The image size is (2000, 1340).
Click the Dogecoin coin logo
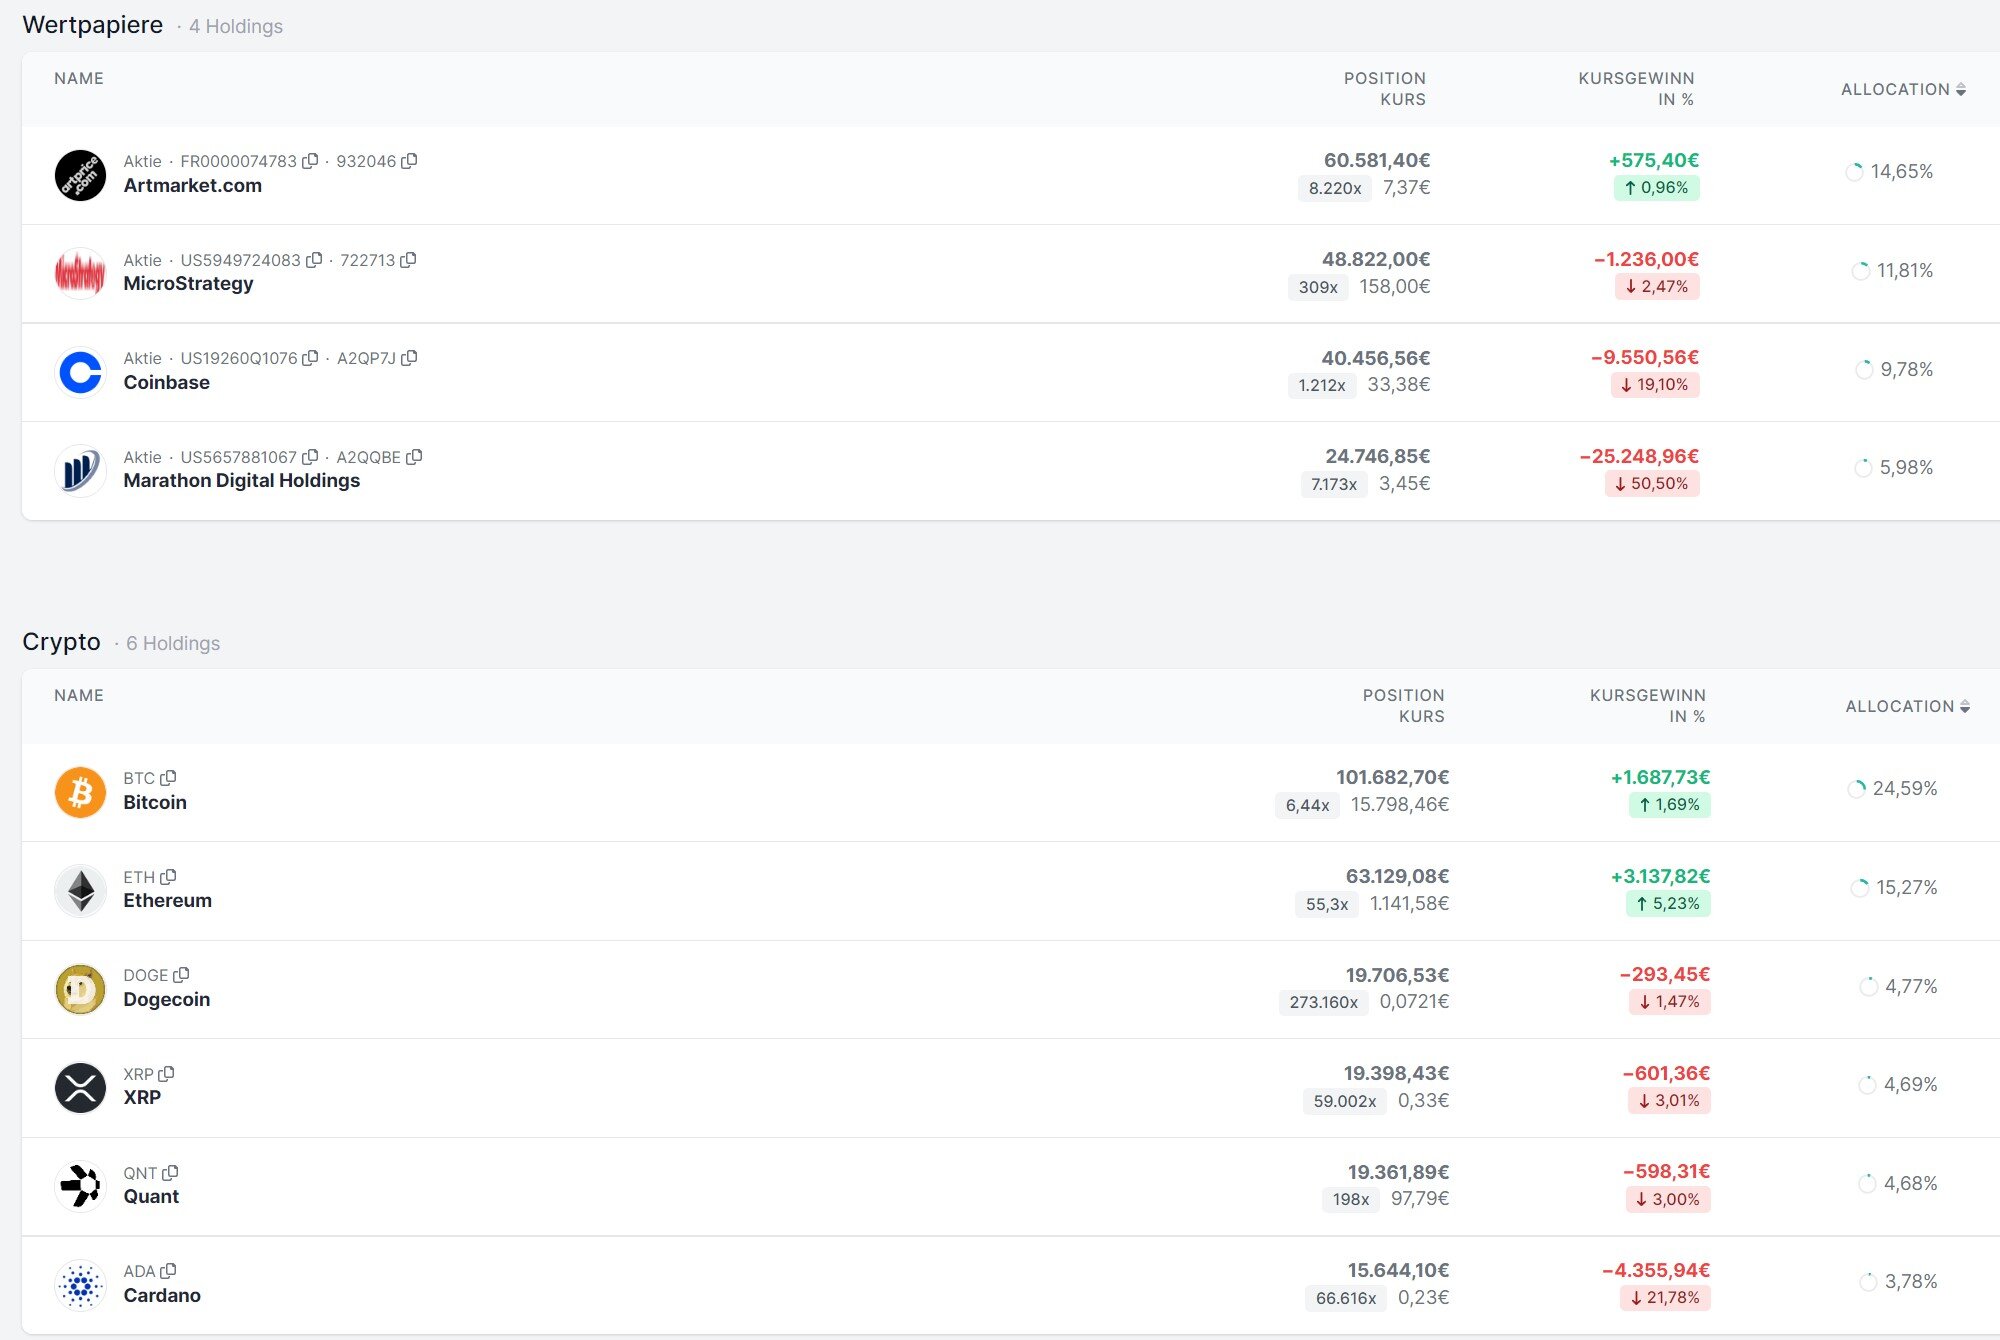tap(80, 989)
